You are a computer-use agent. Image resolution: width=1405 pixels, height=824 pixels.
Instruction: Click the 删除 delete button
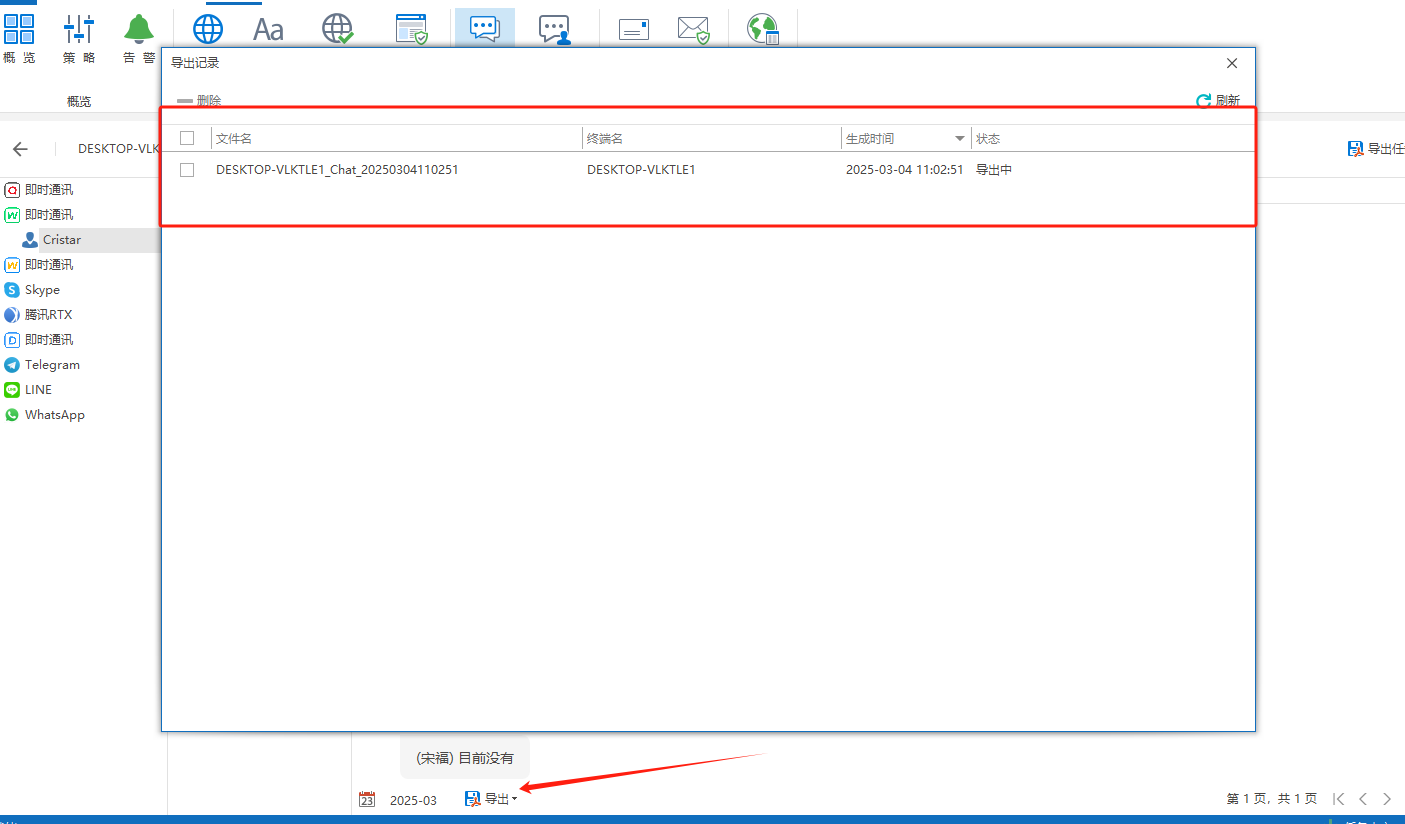[199, 101]
